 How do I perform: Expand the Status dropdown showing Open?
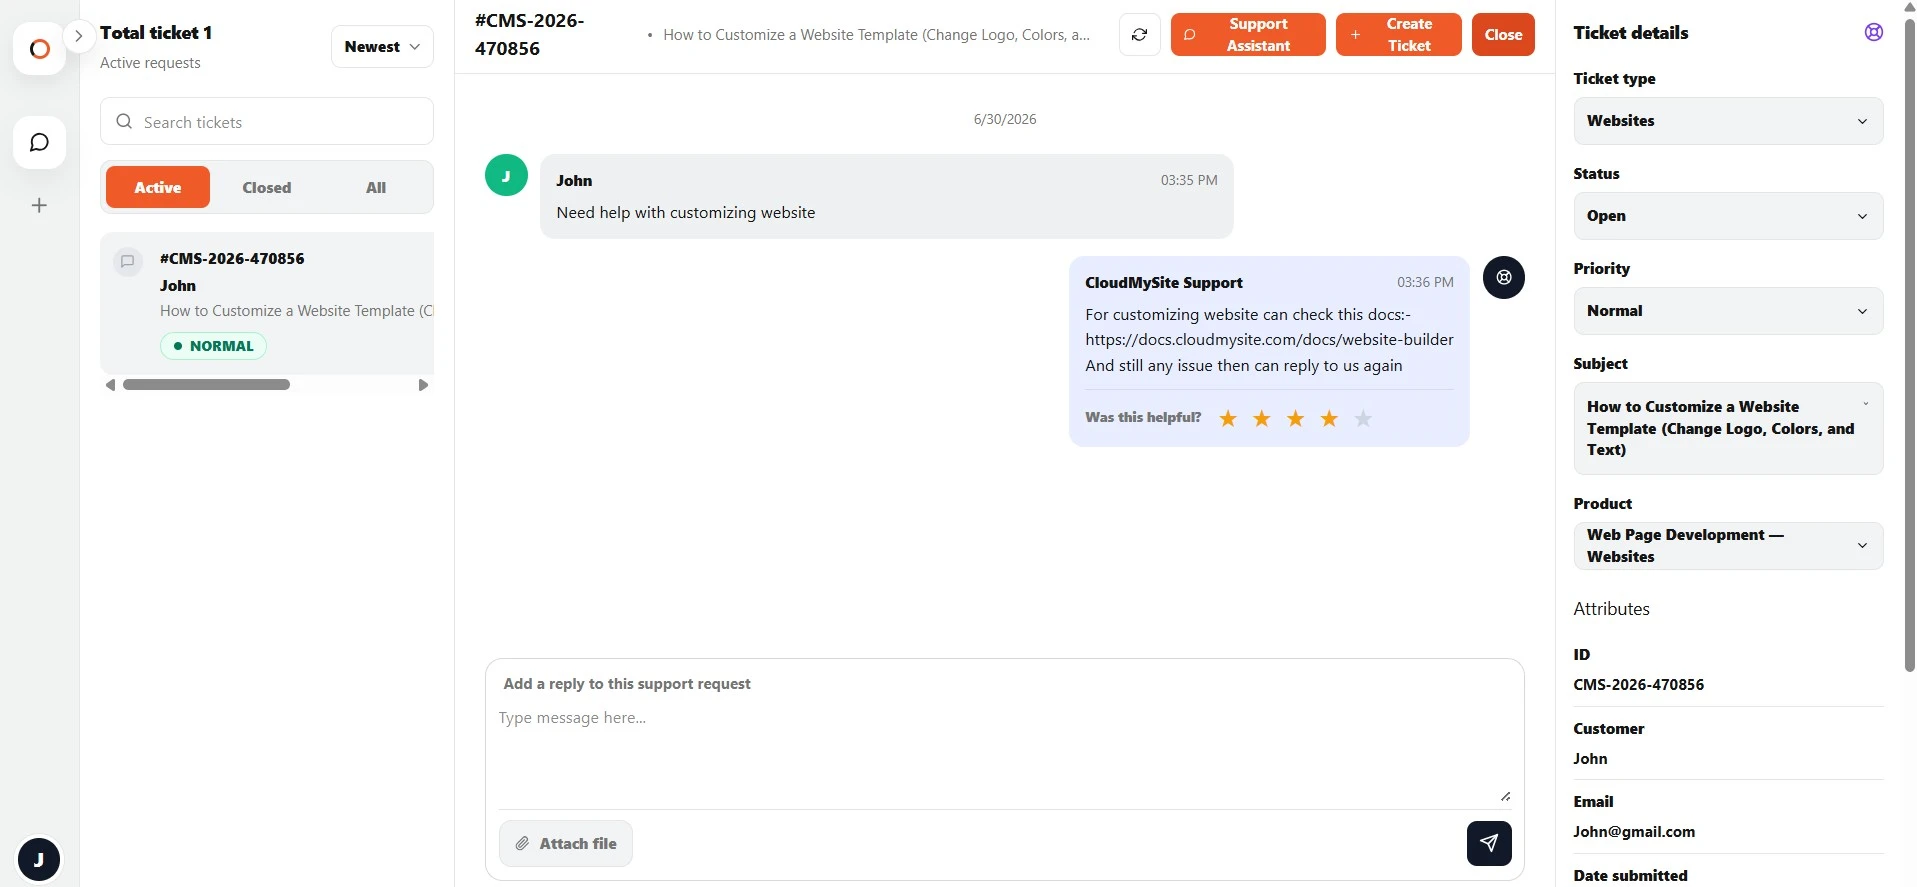[1727, 216]
